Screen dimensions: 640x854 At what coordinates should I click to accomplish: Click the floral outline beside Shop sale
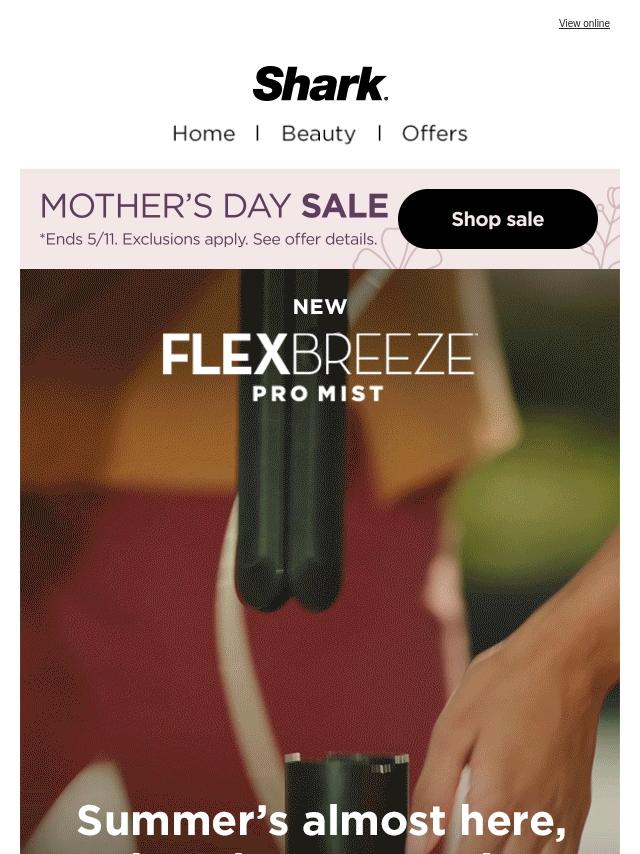click(x=608, y=226)
